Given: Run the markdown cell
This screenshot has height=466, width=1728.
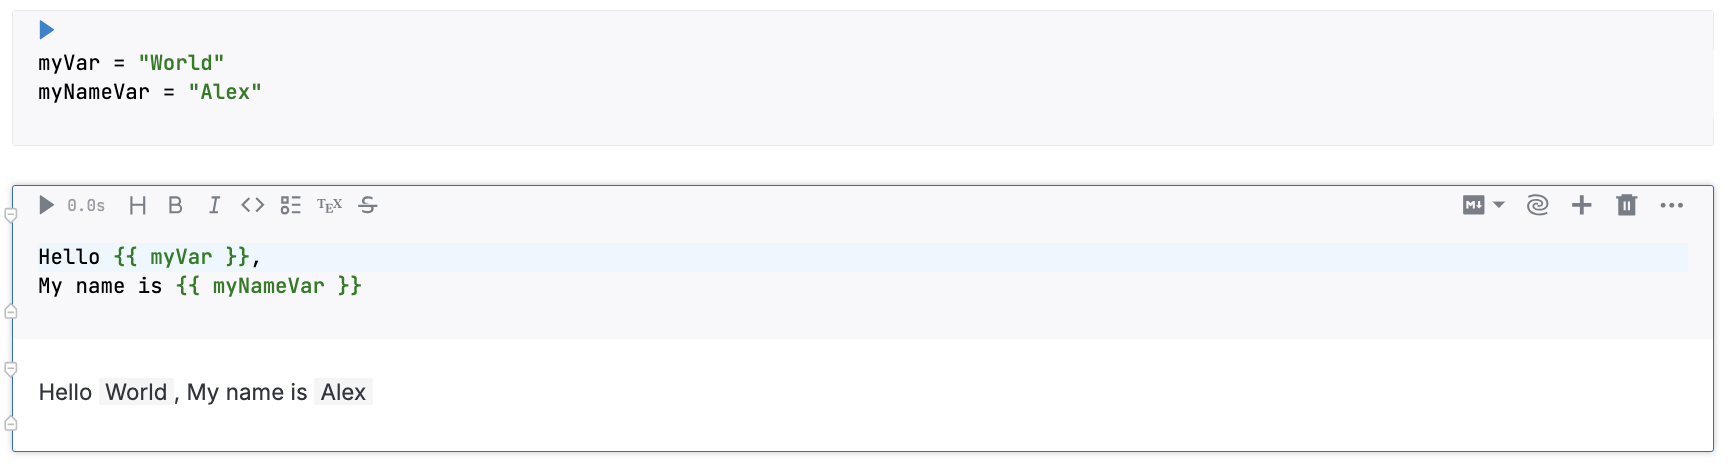Looking at the screenshot, I should point(46,205).
